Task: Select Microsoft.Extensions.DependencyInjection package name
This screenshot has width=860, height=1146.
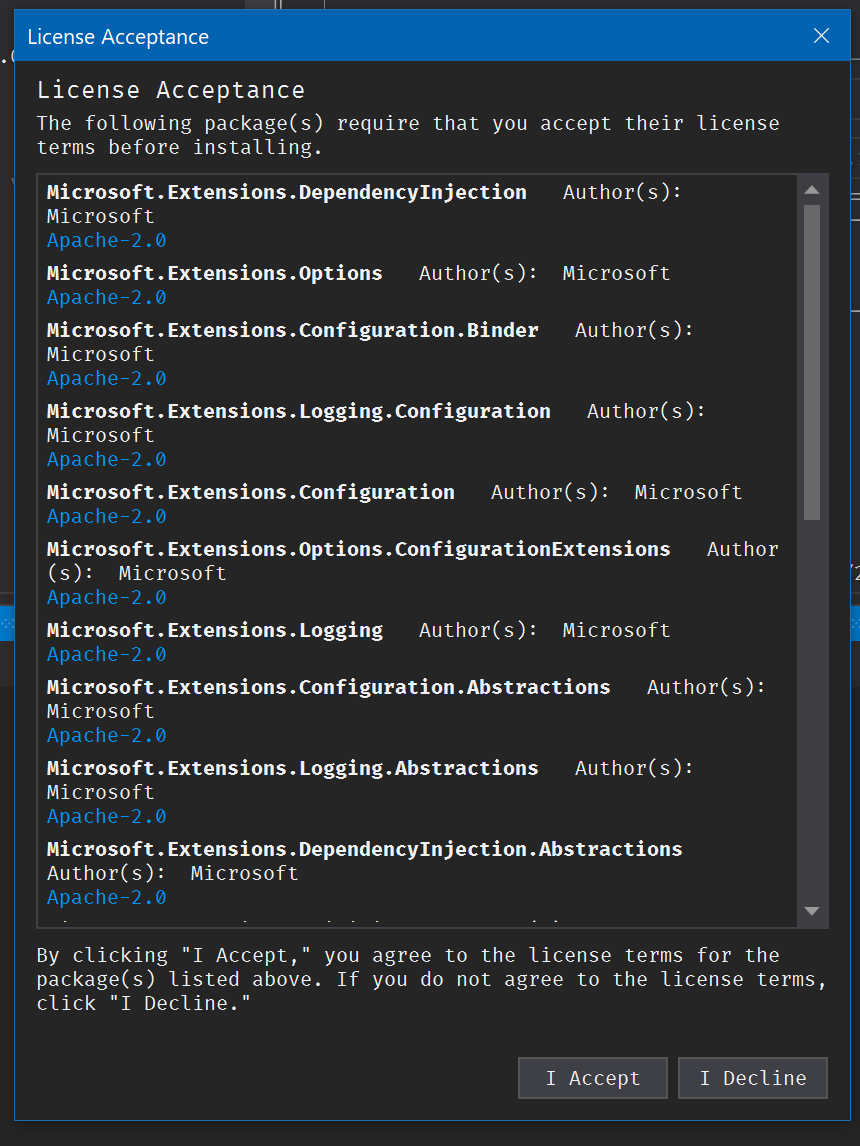Action: 286,192
